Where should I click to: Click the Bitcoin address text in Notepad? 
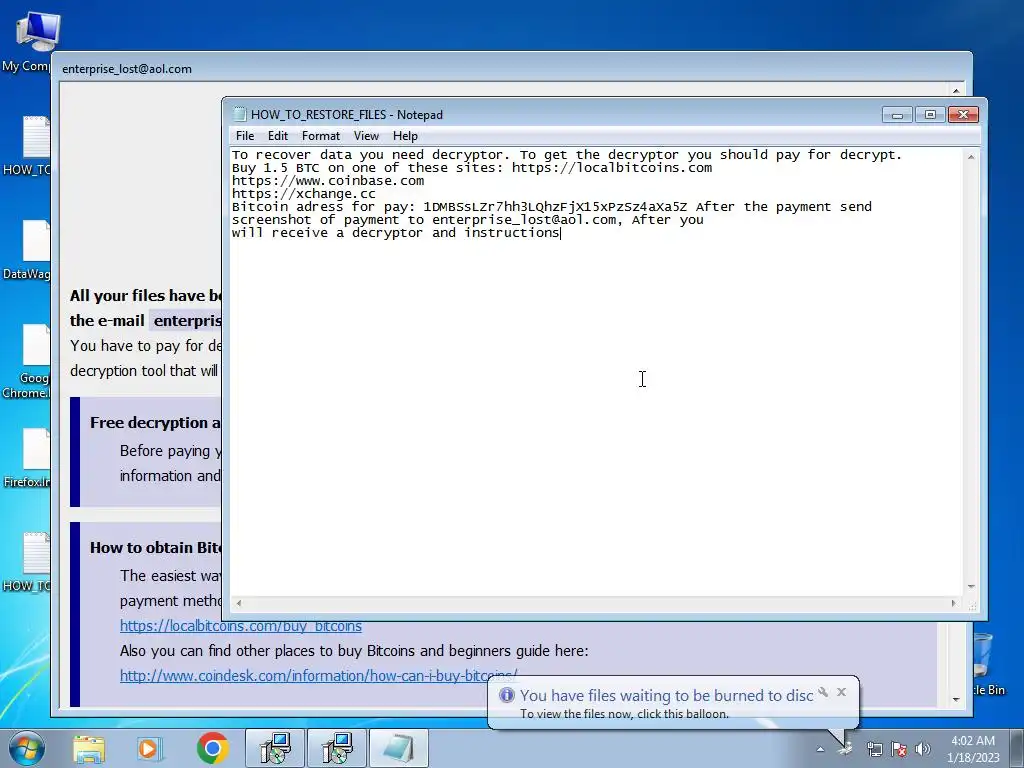tap(555, 207)
